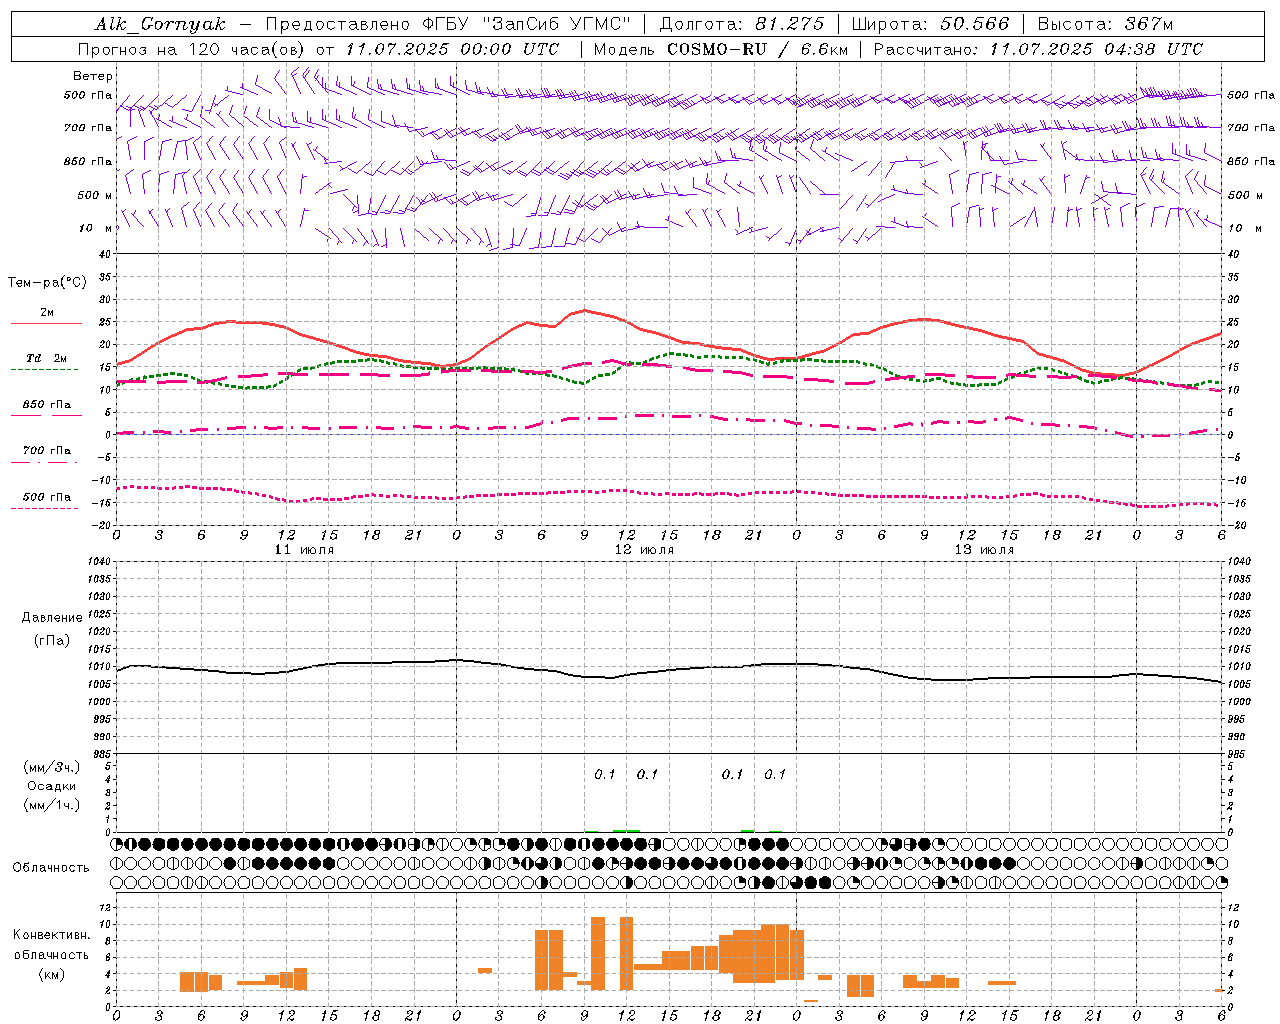Click the Конвективн. panel label
The height and width of the screenshot is (1024, 1280).
(51, 935)
